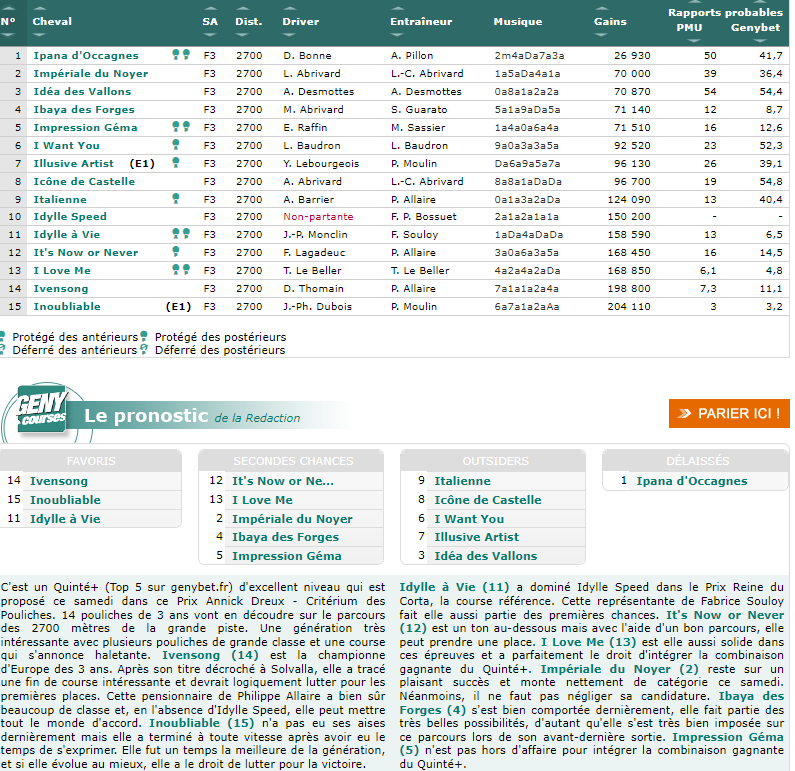
Task: Open Inoubliable in the runners table
Action: coord(67,307)
